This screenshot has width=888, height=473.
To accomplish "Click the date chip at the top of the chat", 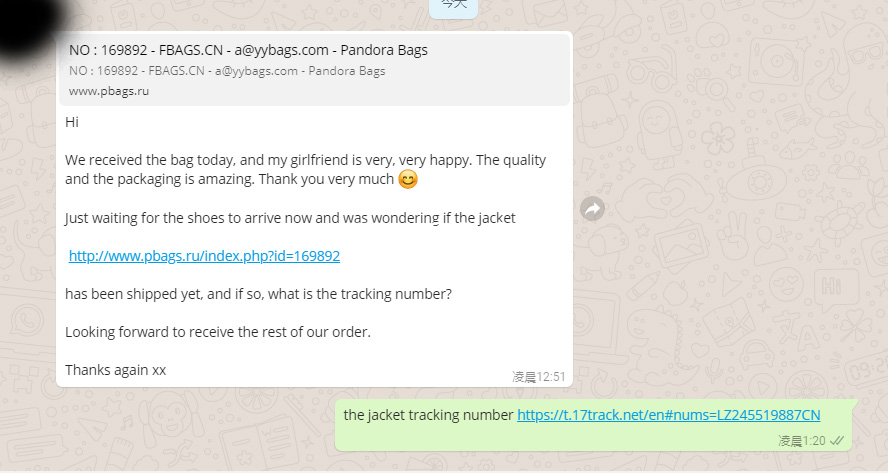I will tap(454, 7).
